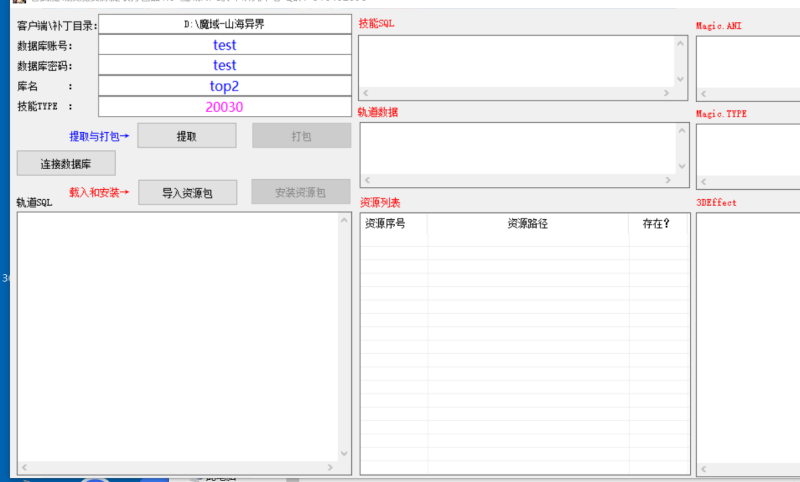Click inside the Magic.TYPE text area

(x=748, y=150)
